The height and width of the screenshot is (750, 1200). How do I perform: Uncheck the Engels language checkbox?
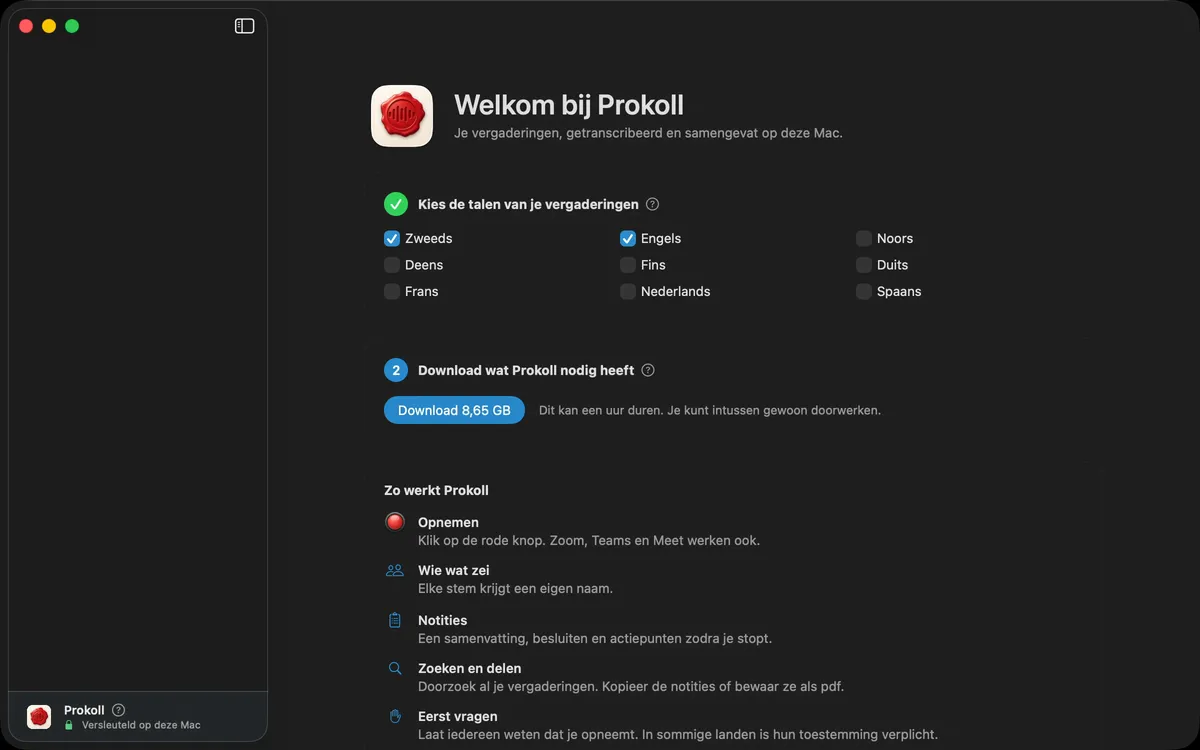pyautogui.click(x=628, y=239)
